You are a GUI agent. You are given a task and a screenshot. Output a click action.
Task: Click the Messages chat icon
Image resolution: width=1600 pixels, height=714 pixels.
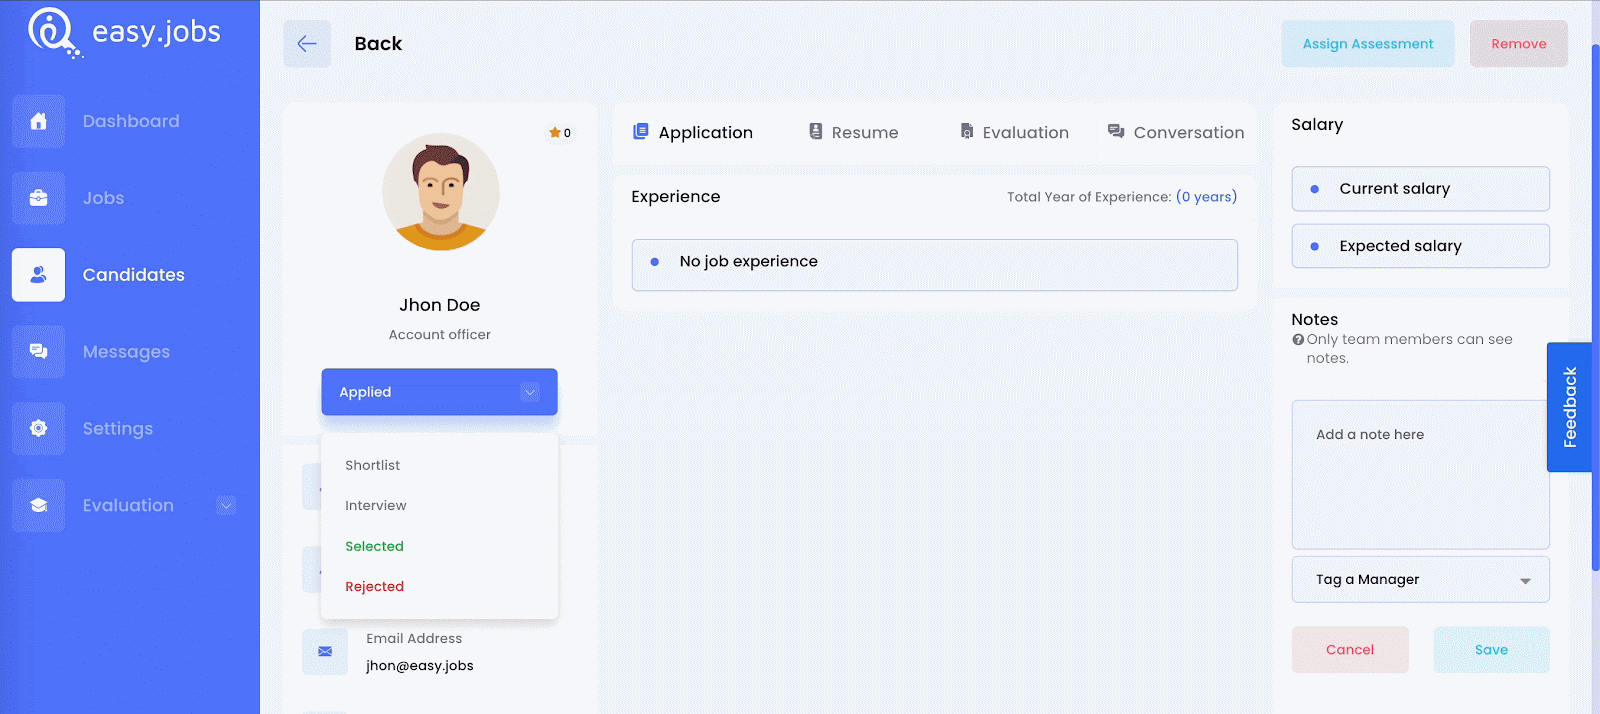pos(38,352)
